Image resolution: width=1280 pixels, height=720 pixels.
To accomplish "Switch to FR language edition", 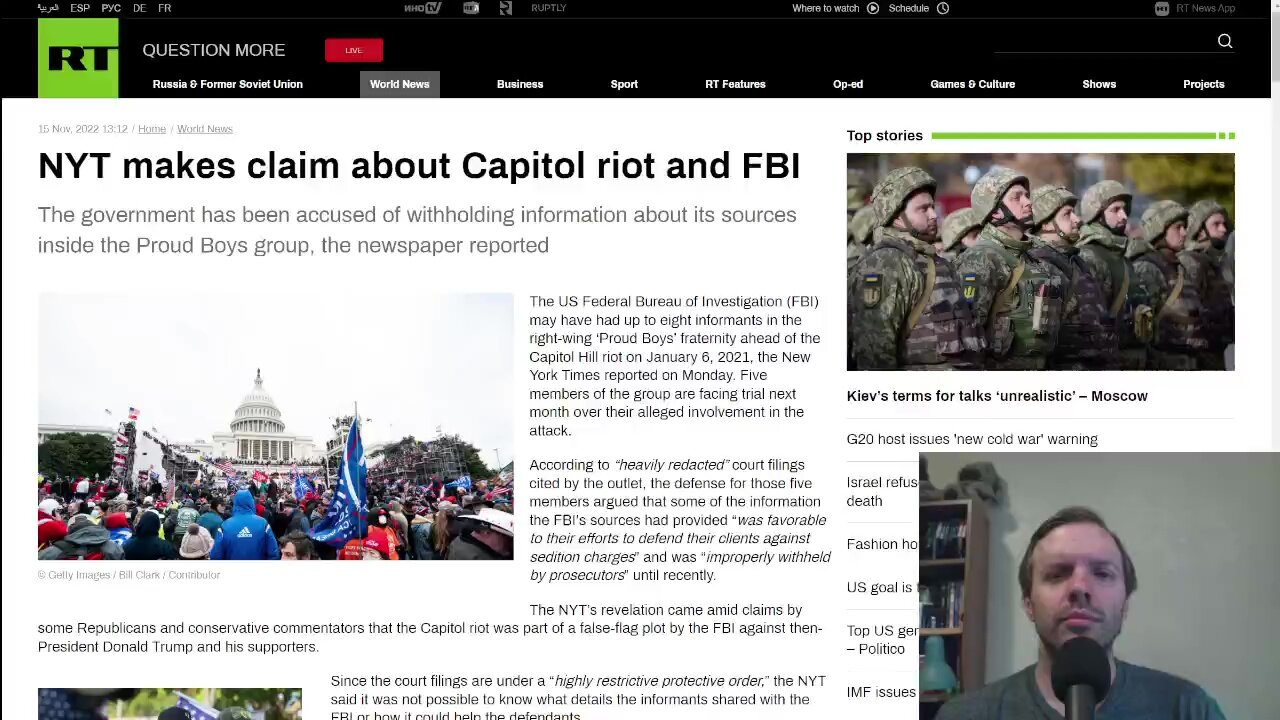I will (164, 8).
